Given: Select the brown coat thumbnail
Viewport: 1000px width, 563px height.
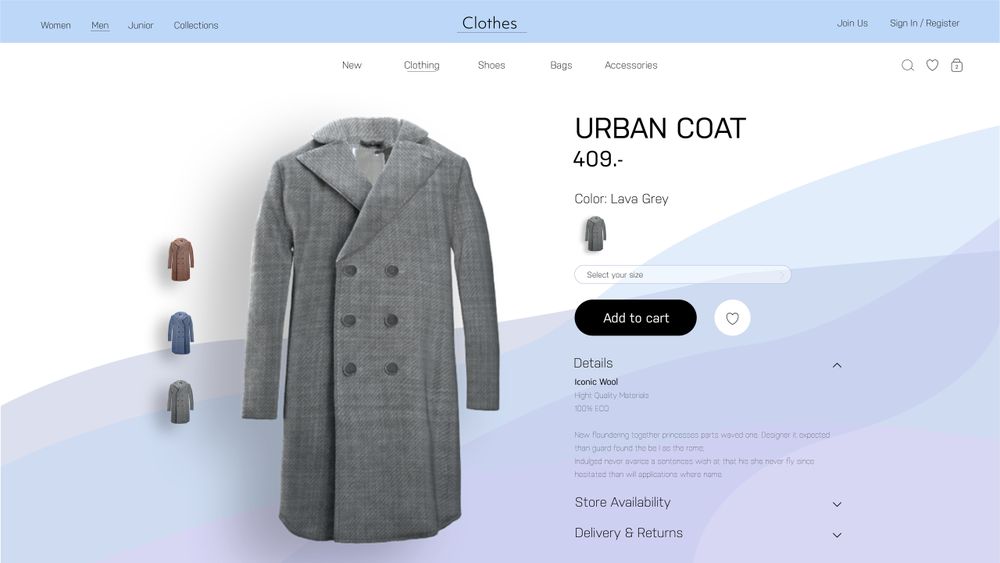Looking at the screenshot, I should coord(180,260).
